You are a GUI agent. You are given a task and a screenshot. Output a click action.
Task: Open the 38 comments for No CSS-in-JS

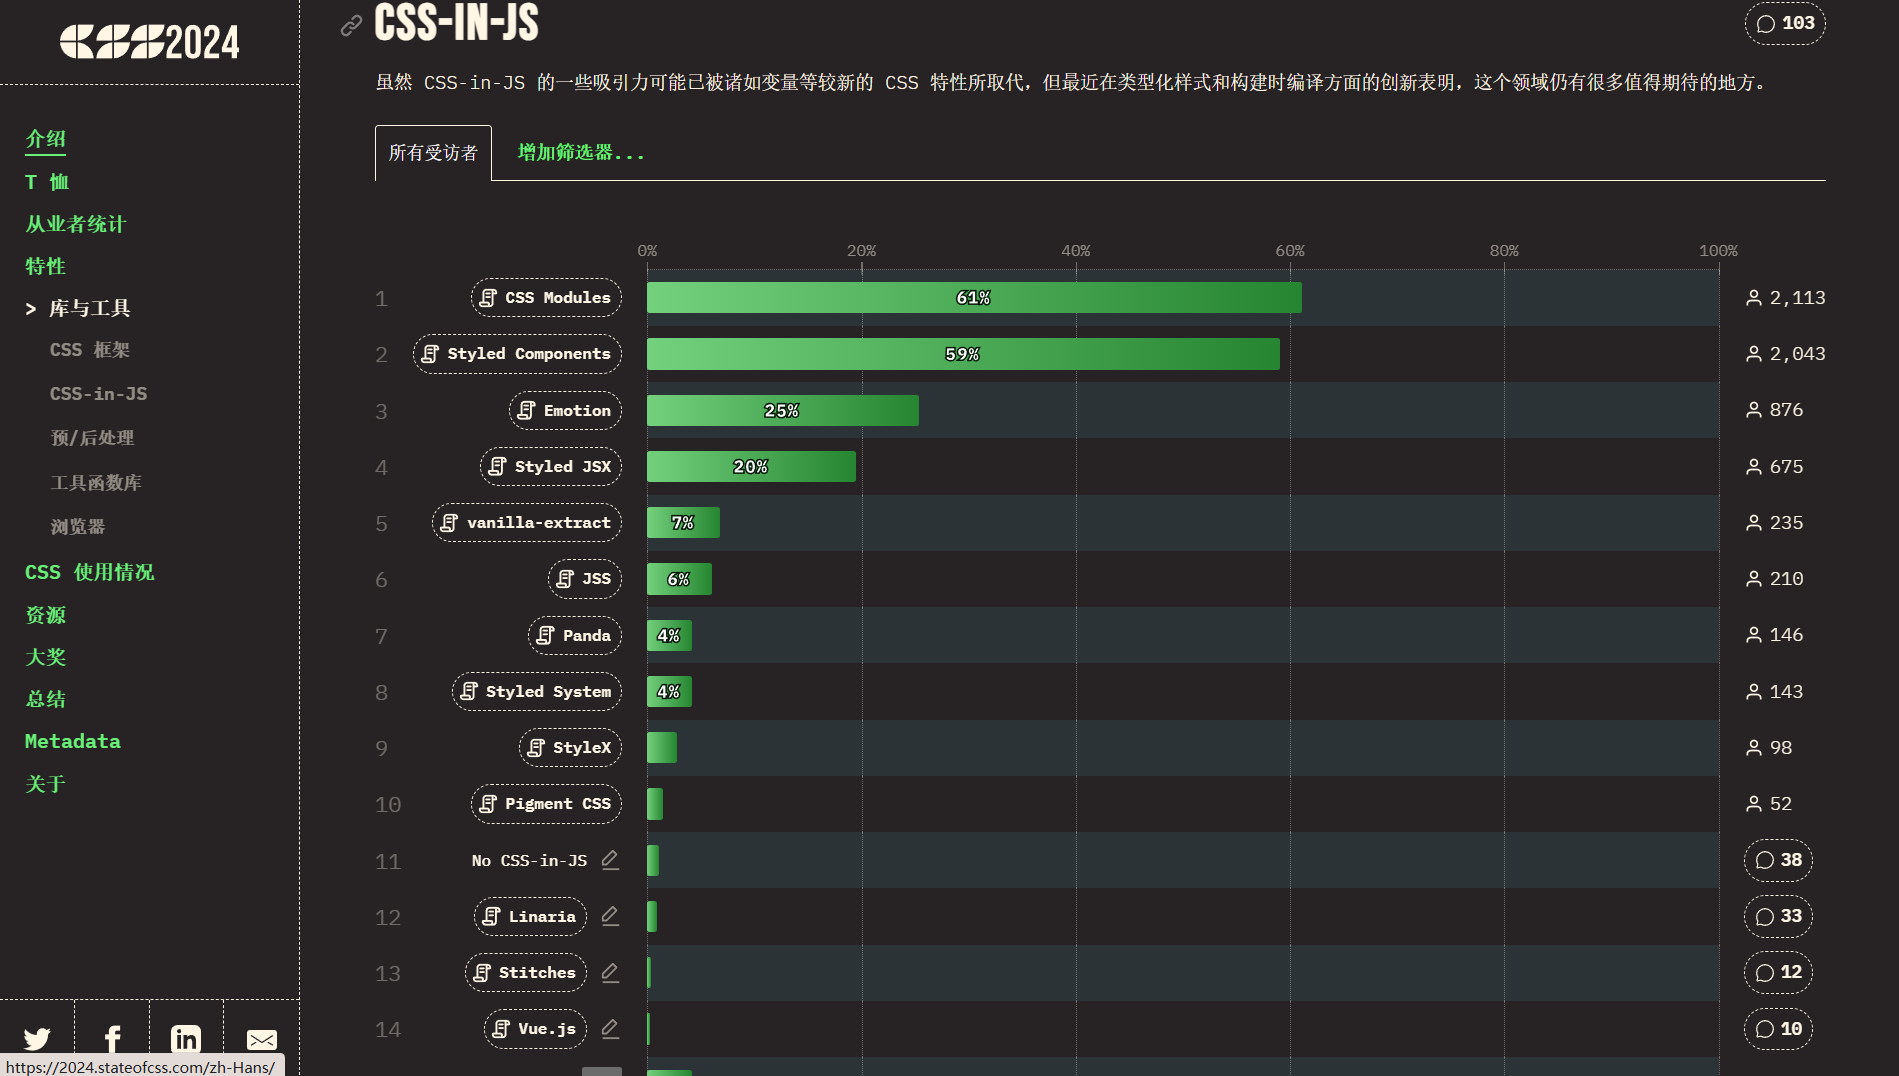coord(1778,860)
